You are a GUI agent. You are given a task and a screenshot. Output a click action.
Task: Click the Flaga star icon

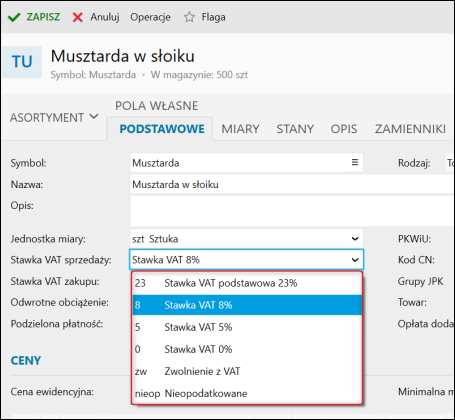click(189, 17)
